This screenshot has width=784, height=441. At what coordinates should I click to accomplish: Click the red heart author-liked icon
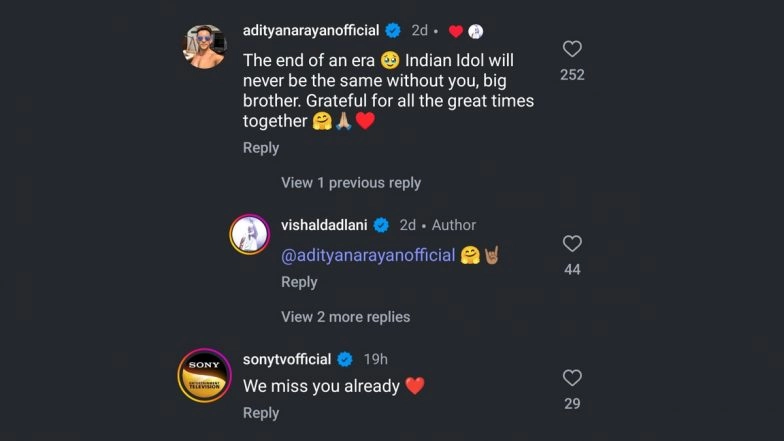click(456, 31)
